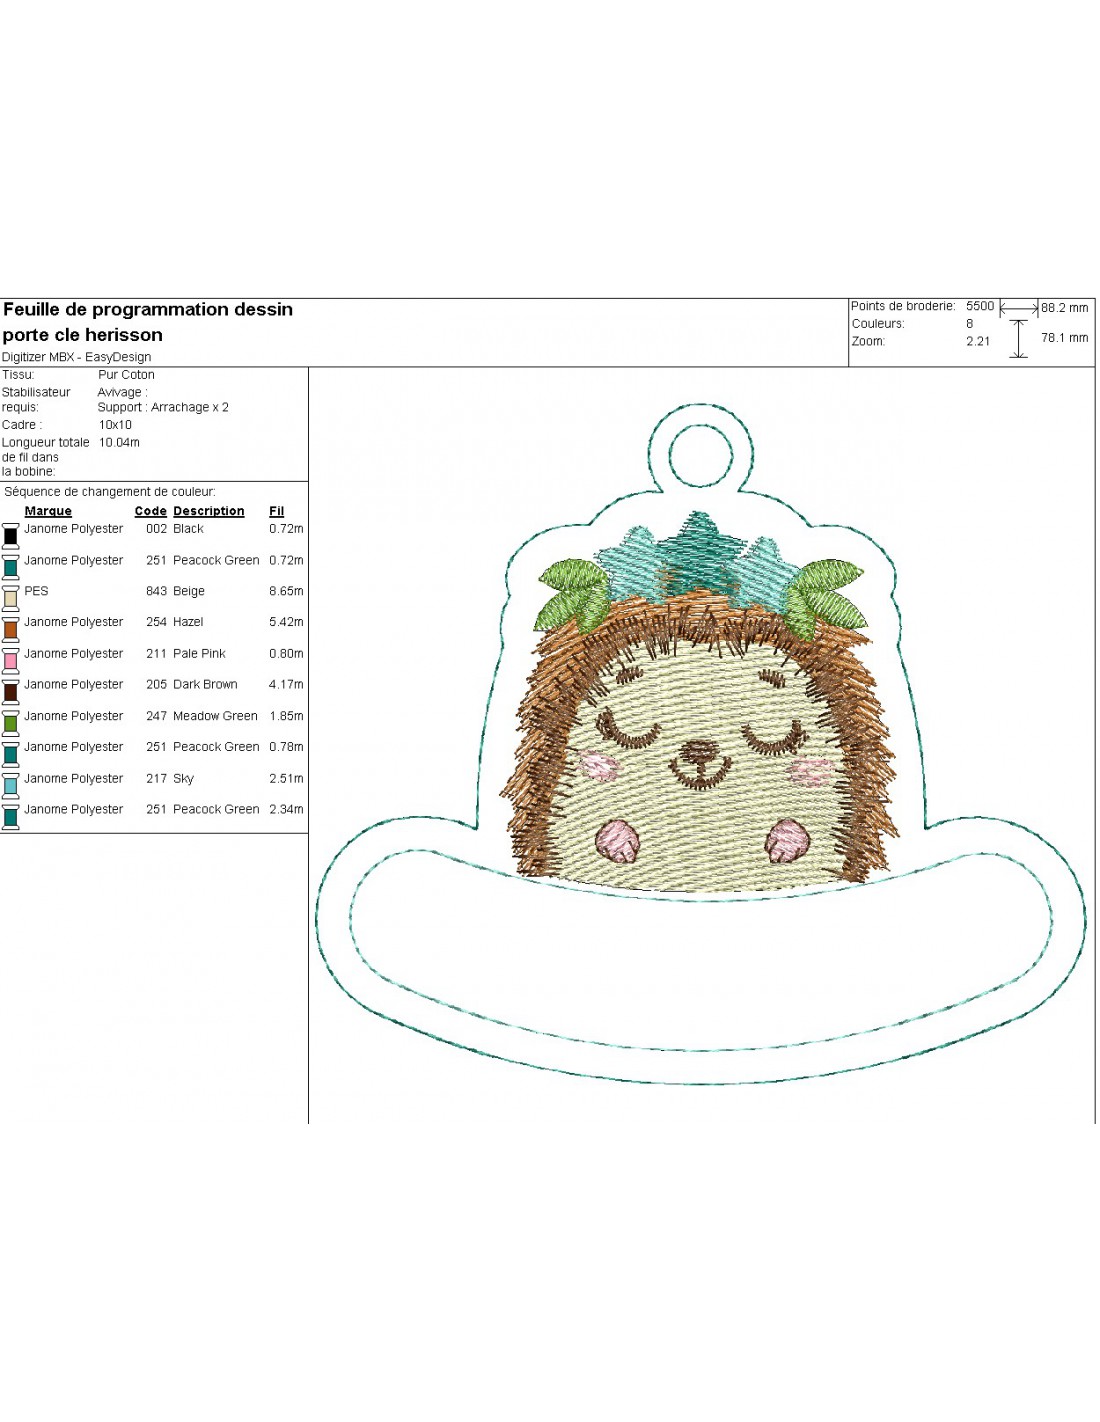Select the 5500 stitch count value
Image resolution: width=1100 pixels, height=1422 pixels.
coord(980,307)
